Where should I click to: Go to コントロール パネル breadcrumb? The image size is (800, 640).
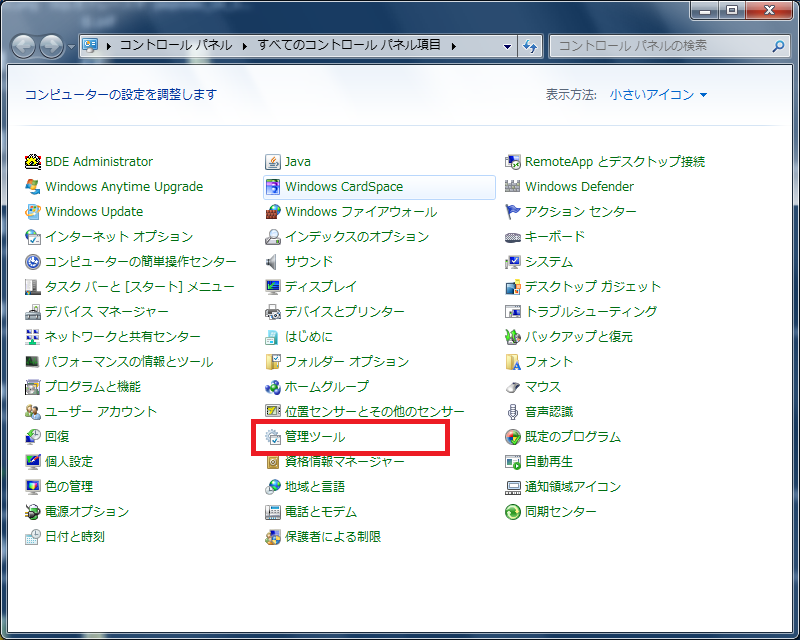[x=176, y=45]
